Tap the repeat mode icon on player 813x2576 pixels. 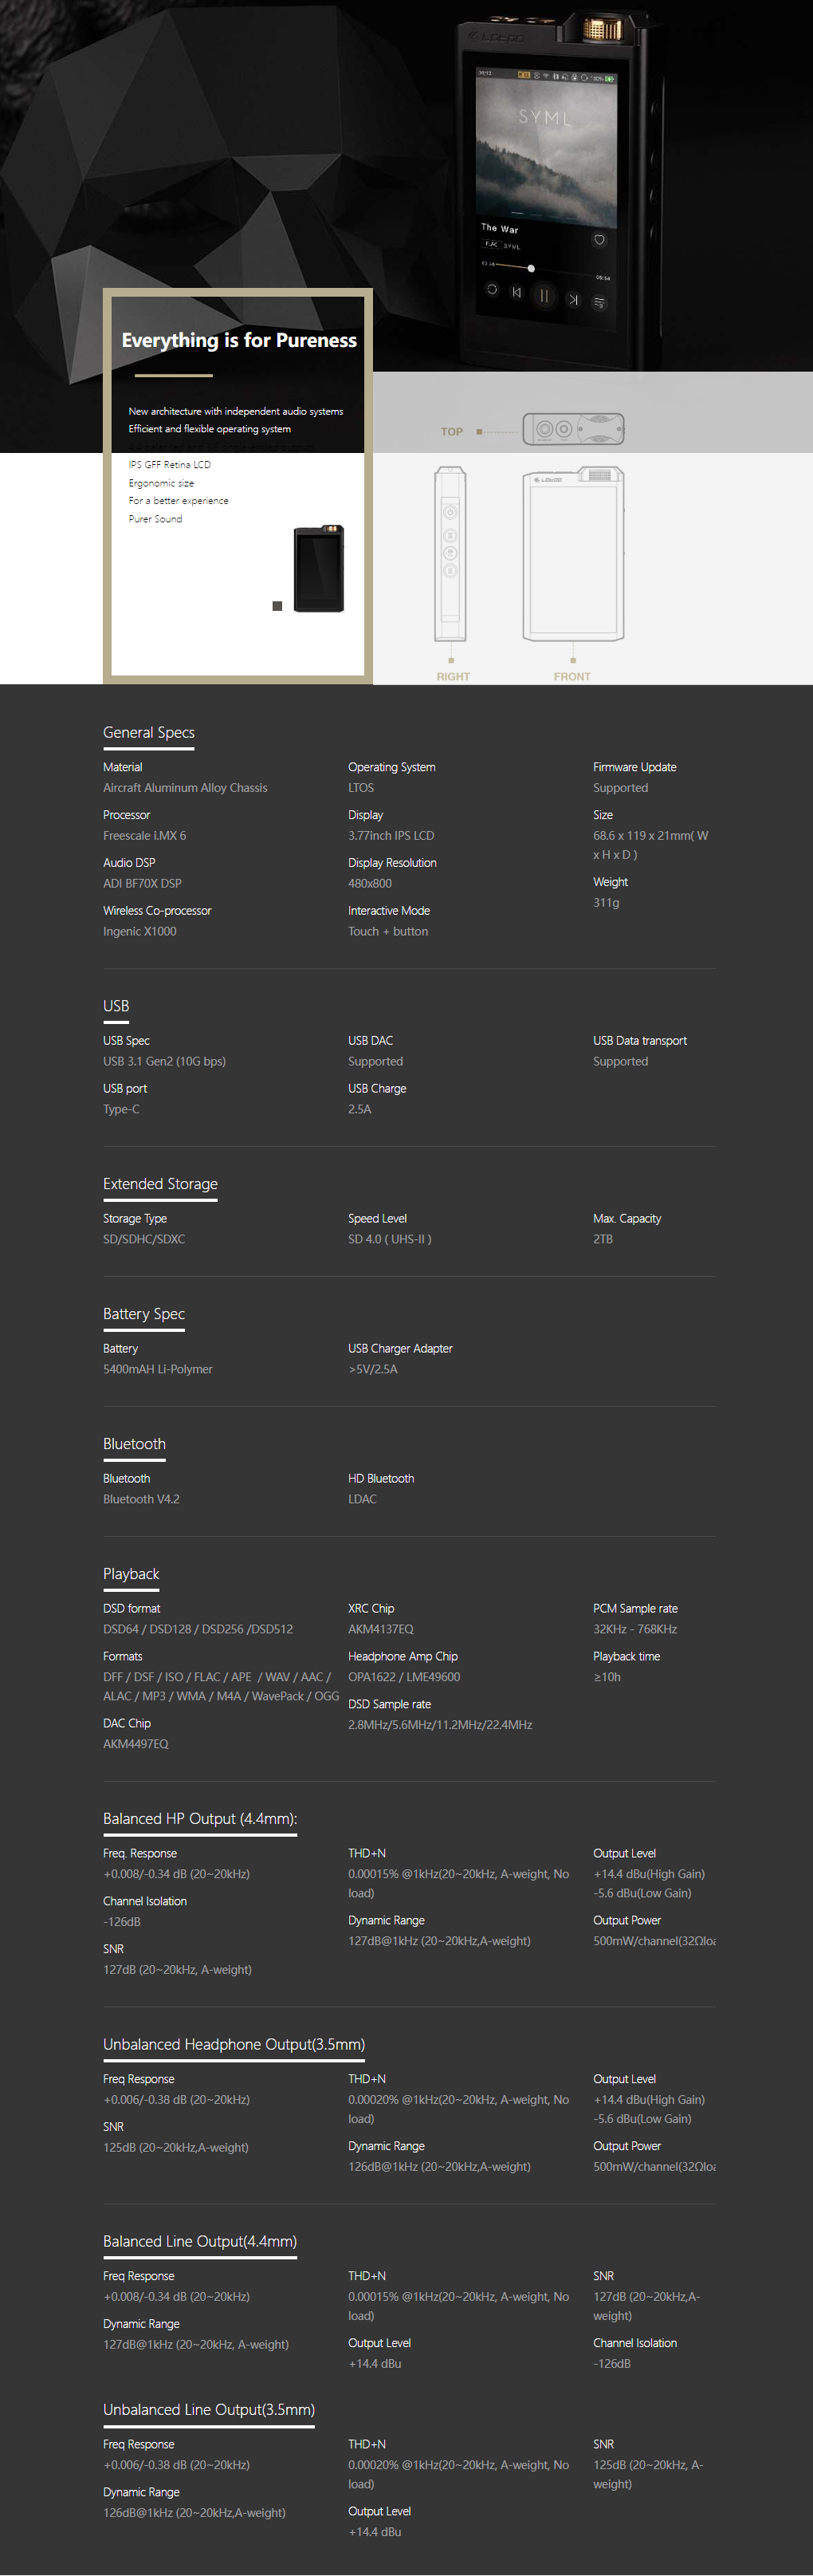click(492, 289)
